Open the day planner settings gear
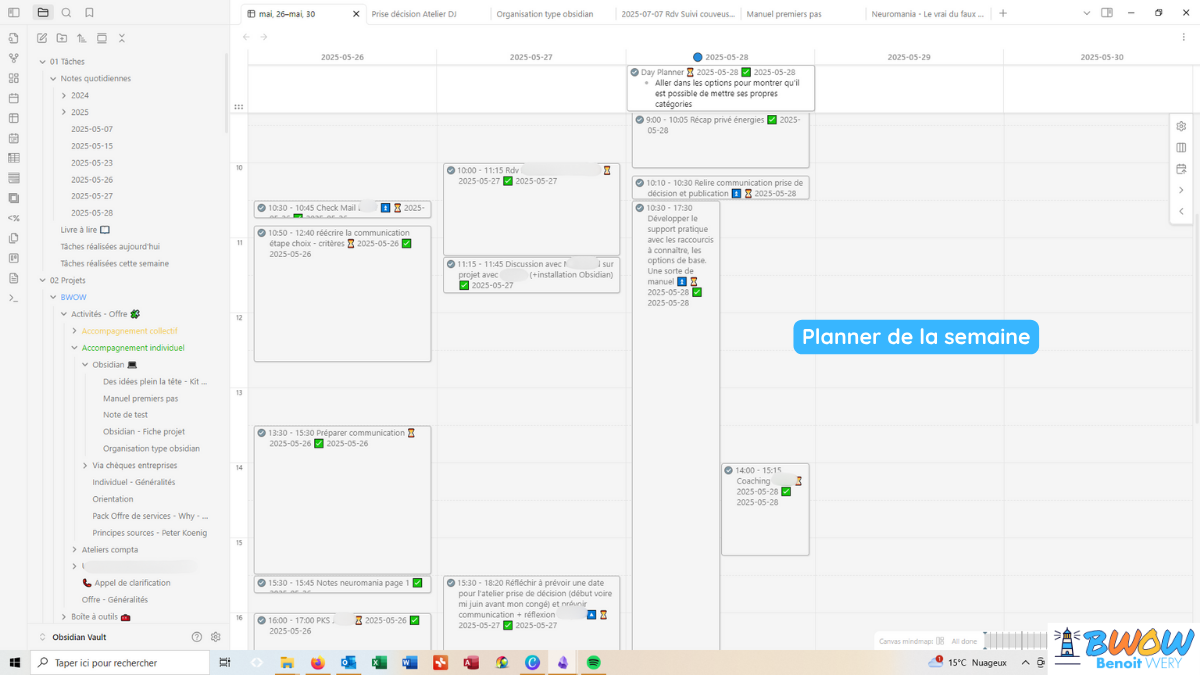The width and height of the screenshot is (1200, 675). (1181, 126)
